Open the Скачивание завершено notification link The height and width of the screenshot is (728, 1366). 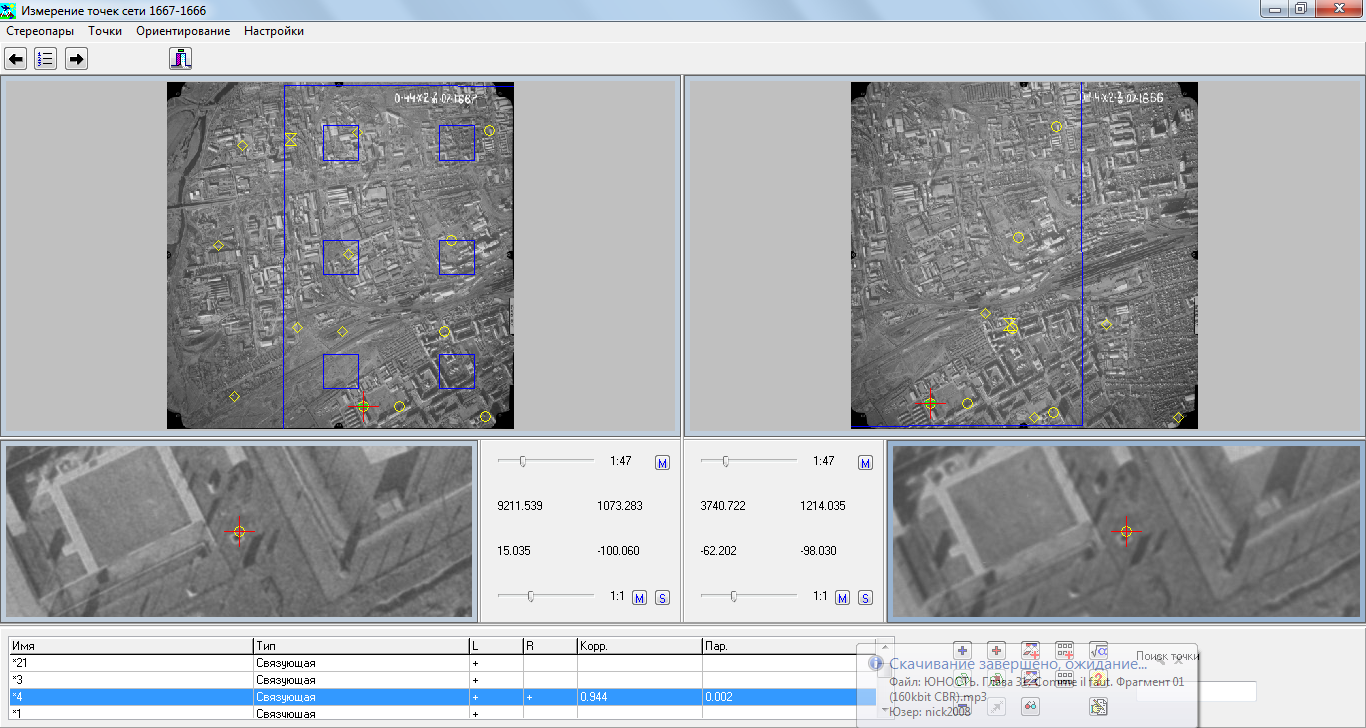click(1018, 664)
